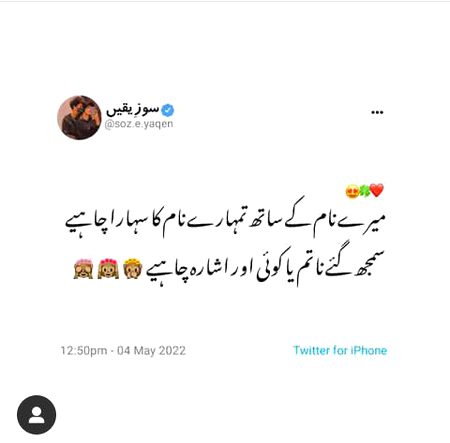Click the @soz.e.yaqen handle
The width and height of the screenshot is (450, 443).
(139, 124)
